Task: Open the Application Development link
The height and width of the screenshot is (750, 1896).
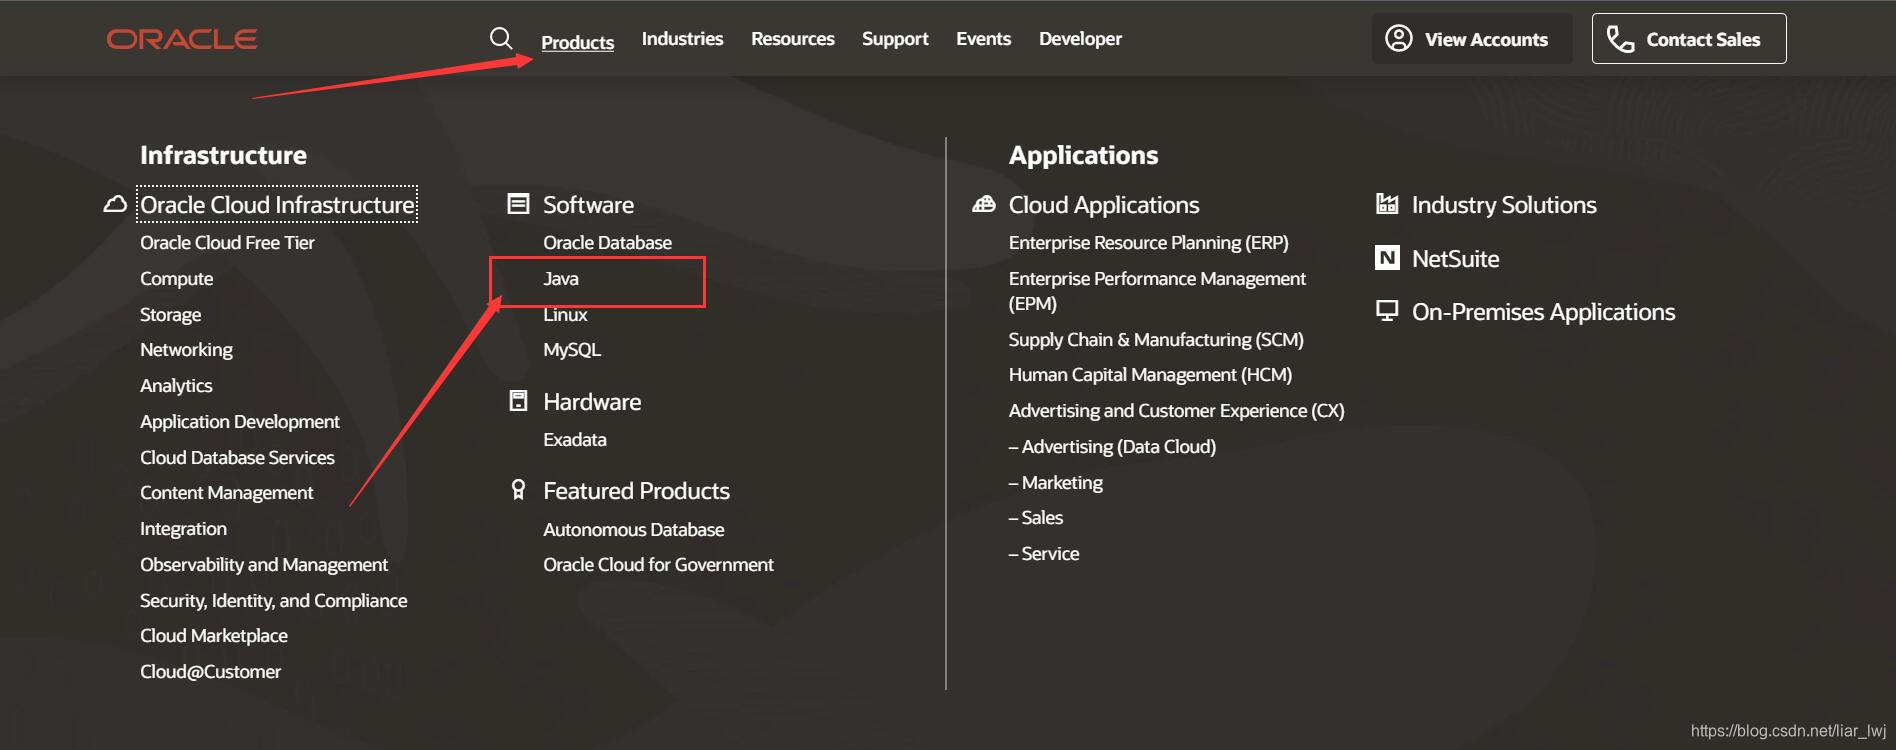Action: tap(240, 422)
